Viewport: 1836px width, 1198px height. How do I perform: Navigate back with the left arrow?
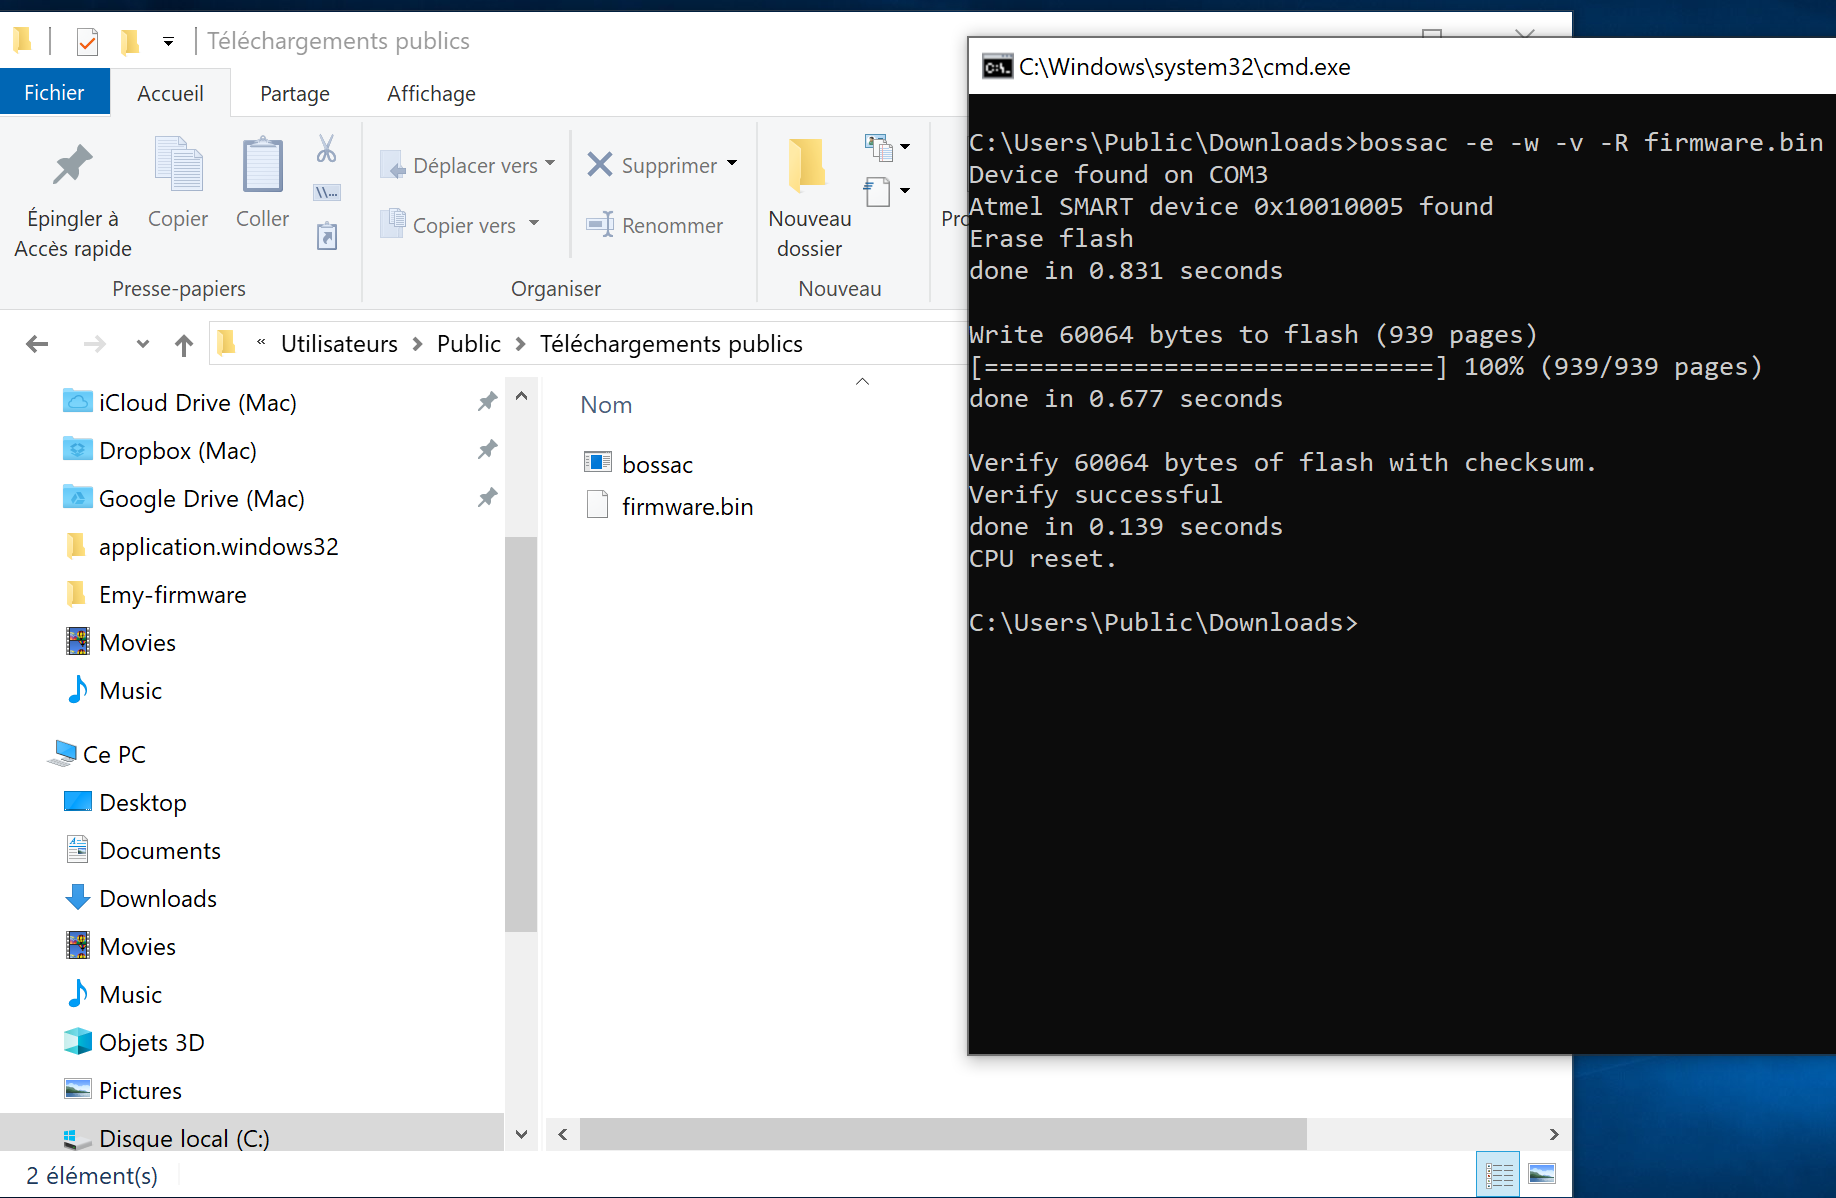coord(37,345)
